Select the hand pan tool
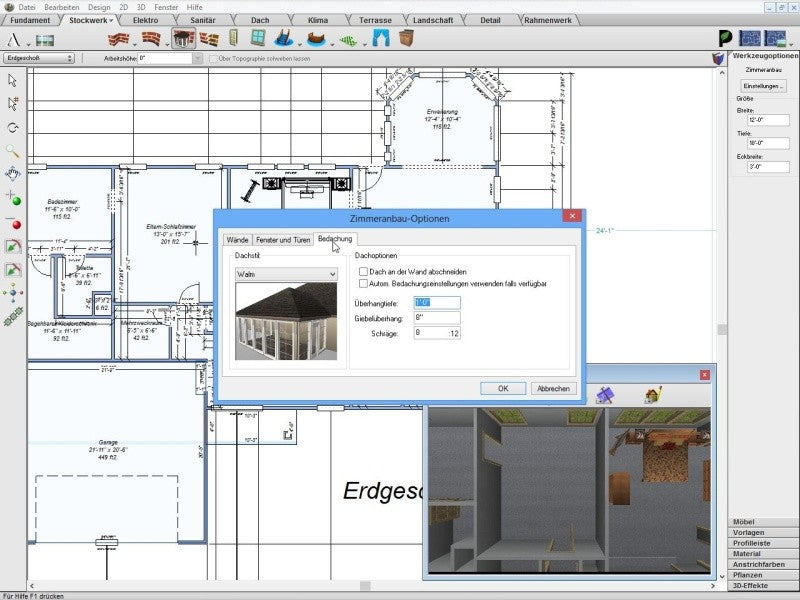The height and width of the screenshot is (600, 800). pos(13,174)
